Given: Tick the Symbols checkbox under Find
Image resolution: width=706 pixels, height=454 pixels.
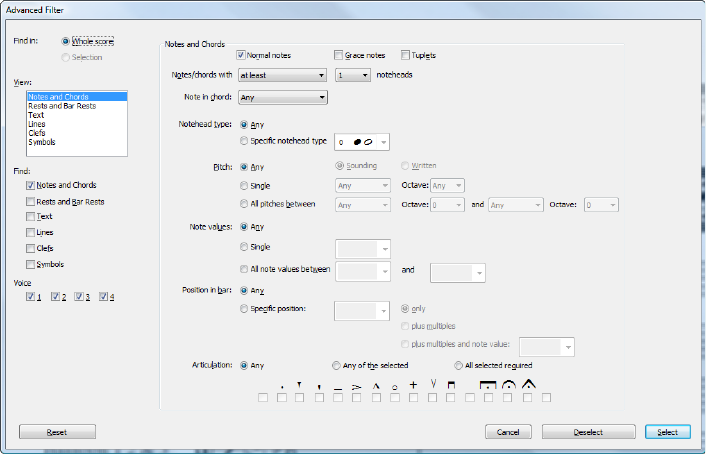Looking at the screenshot, I should pyautogui.click(x=31, y=264).
